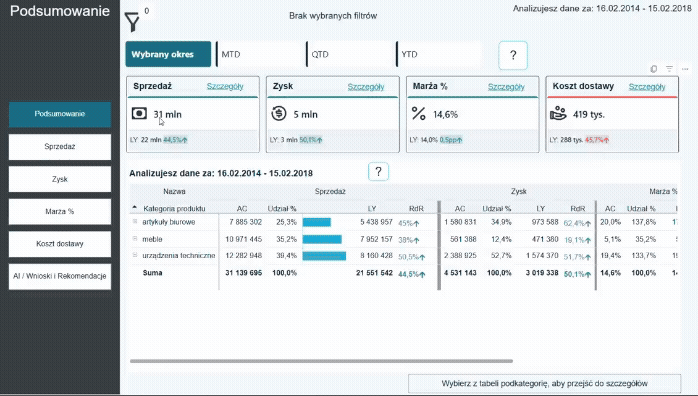The height and width of the screenshot is (396, 698).
Task: Click the 7 885 302 sales cell
Action: pos(245,222)
